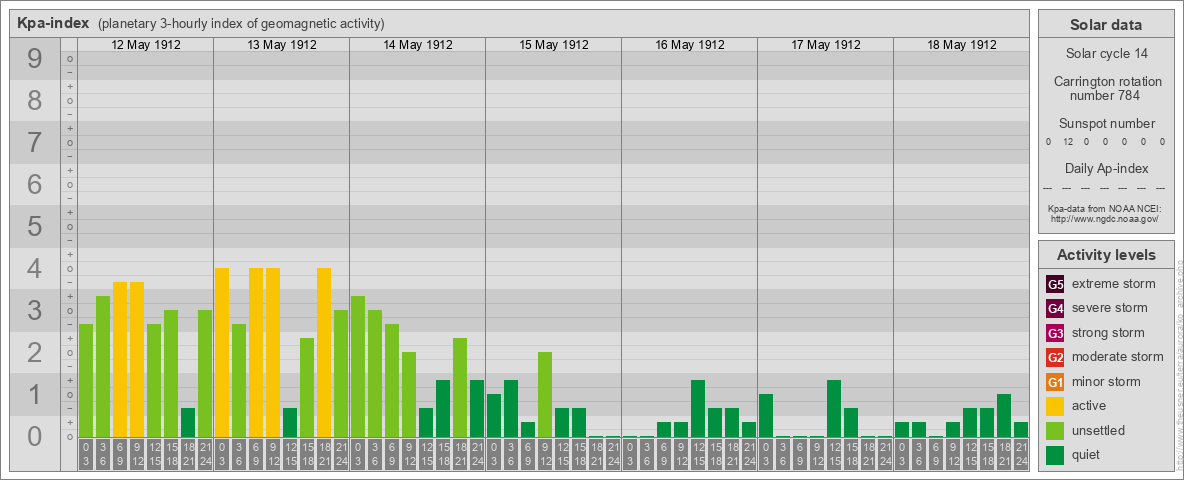Click the Solar cycle 14 text

[x=1105, y=54]
